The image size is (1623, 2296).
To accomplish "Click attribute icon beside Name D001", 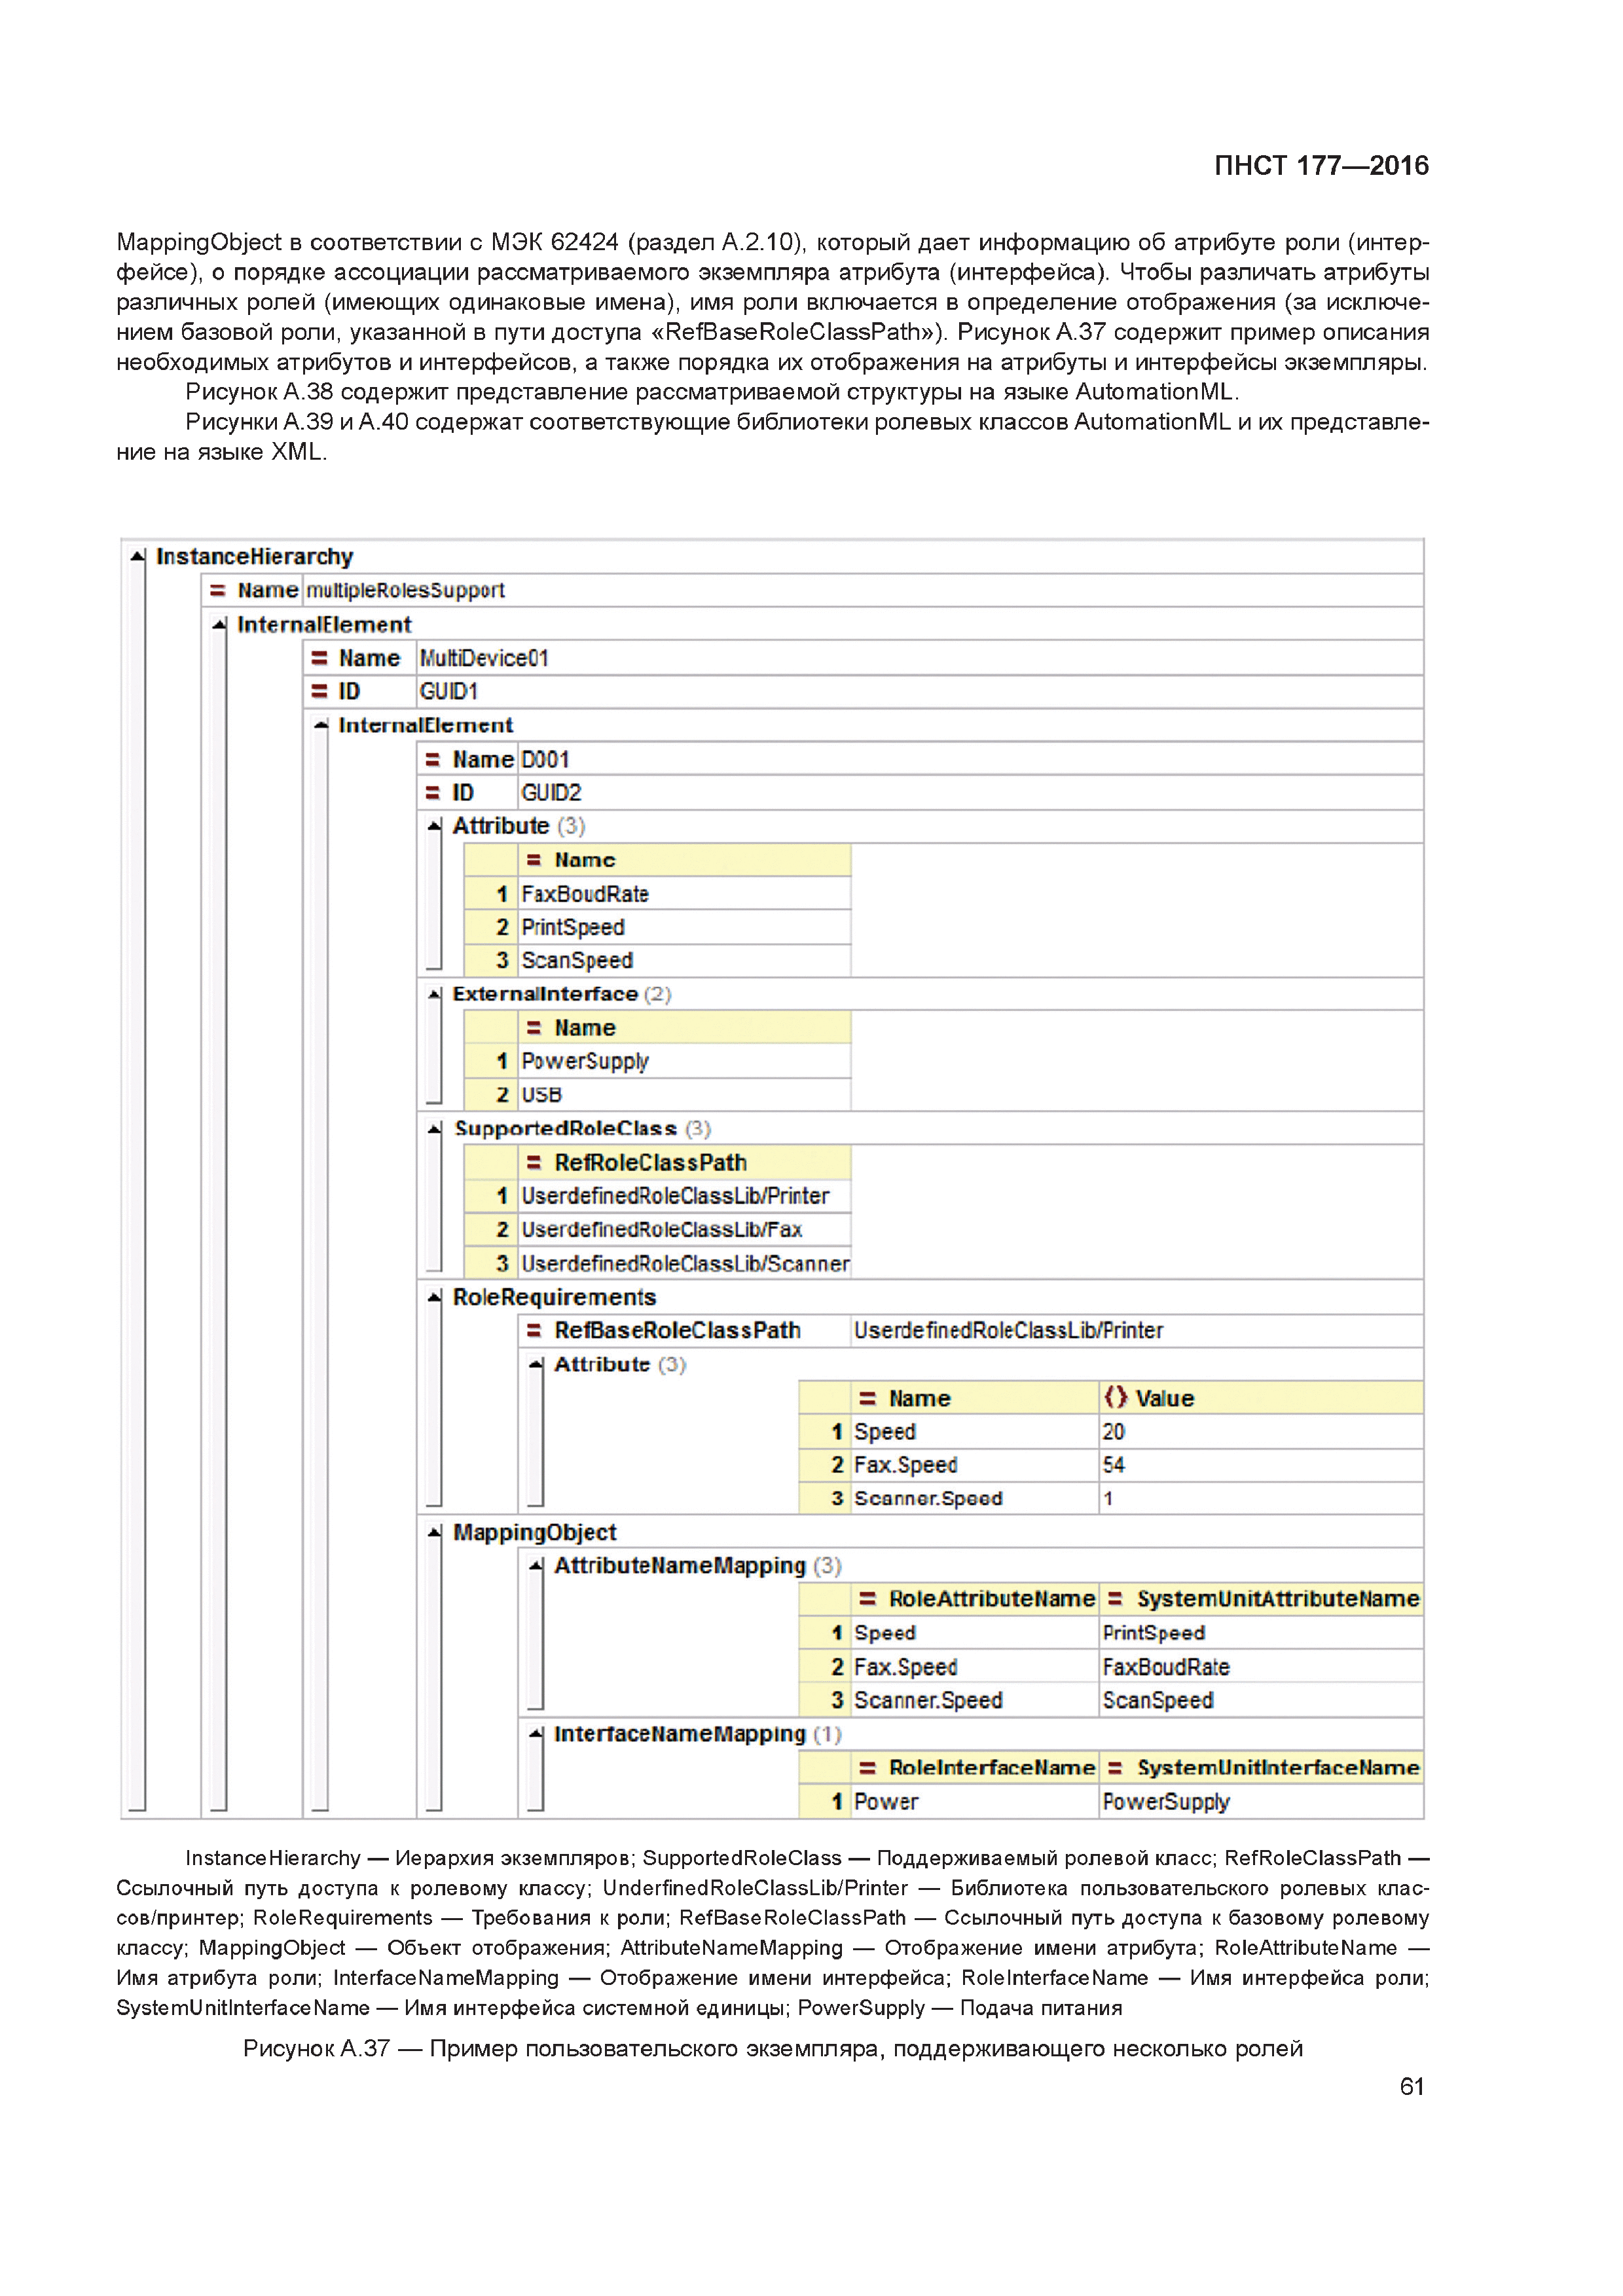I will 432,760.
